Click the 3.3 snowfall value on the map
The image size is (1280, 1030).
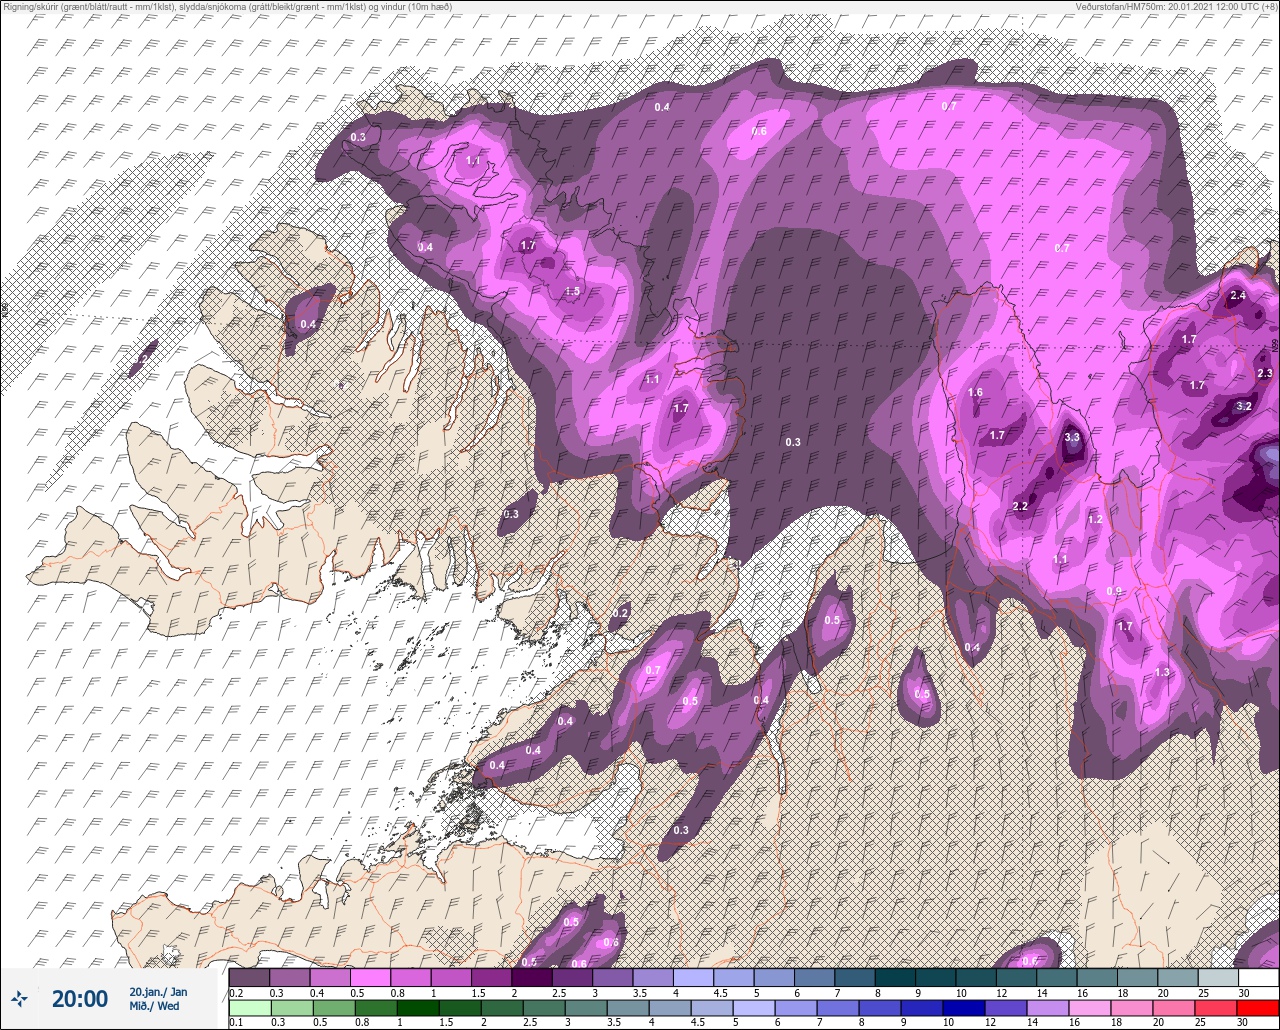1072,437
